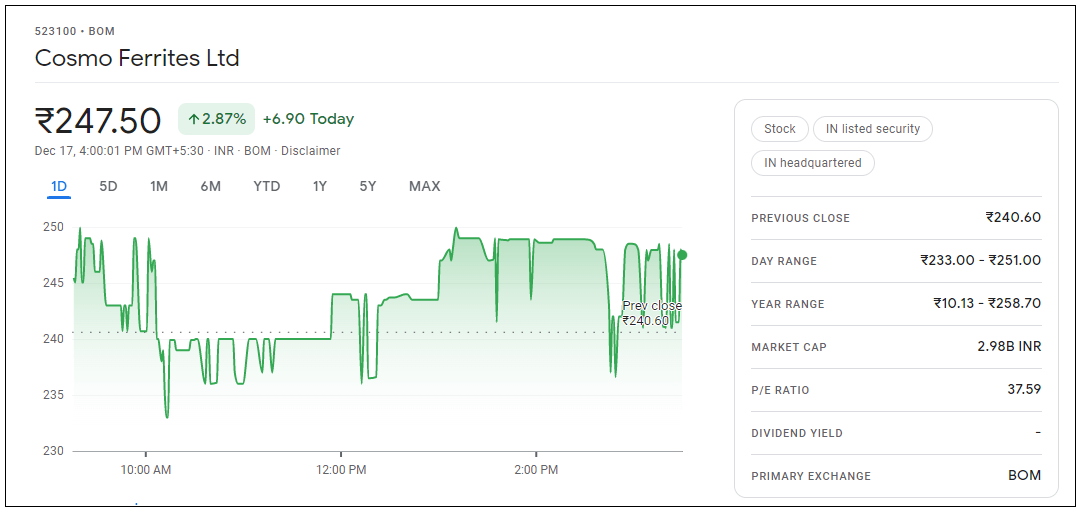1080x511 pixels.
Task: Click the 245 y-axis label
Action: tap(54, 282)
